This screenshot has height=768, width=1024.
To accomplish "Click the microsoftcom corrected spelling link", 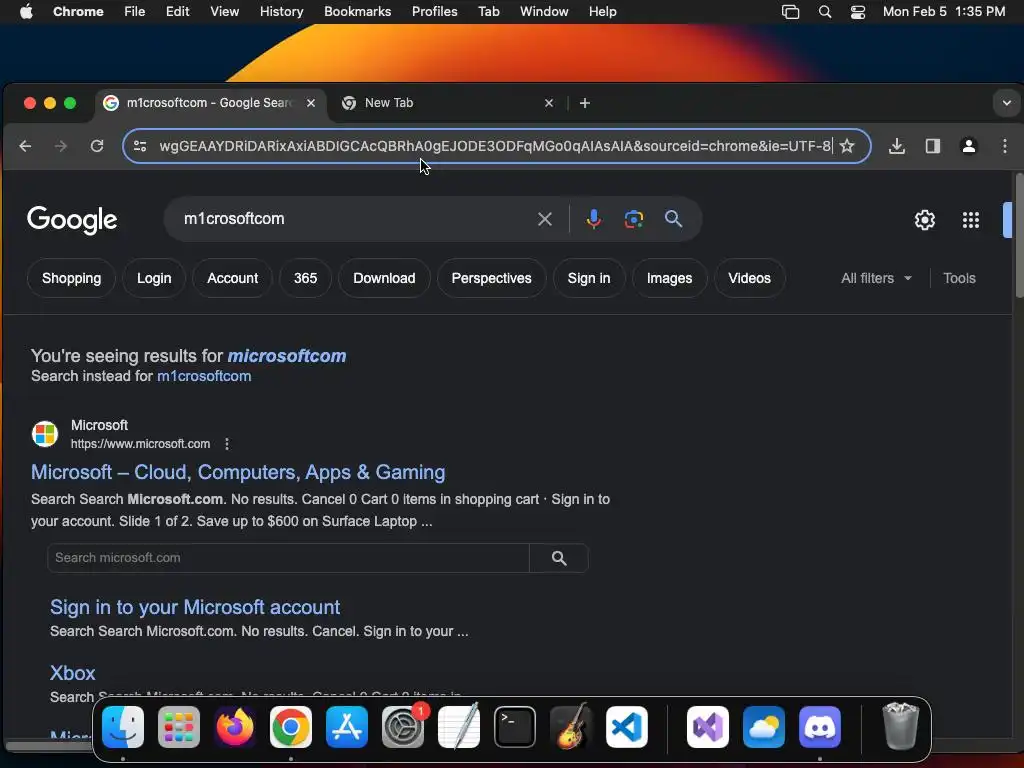I will click(287, 356).
